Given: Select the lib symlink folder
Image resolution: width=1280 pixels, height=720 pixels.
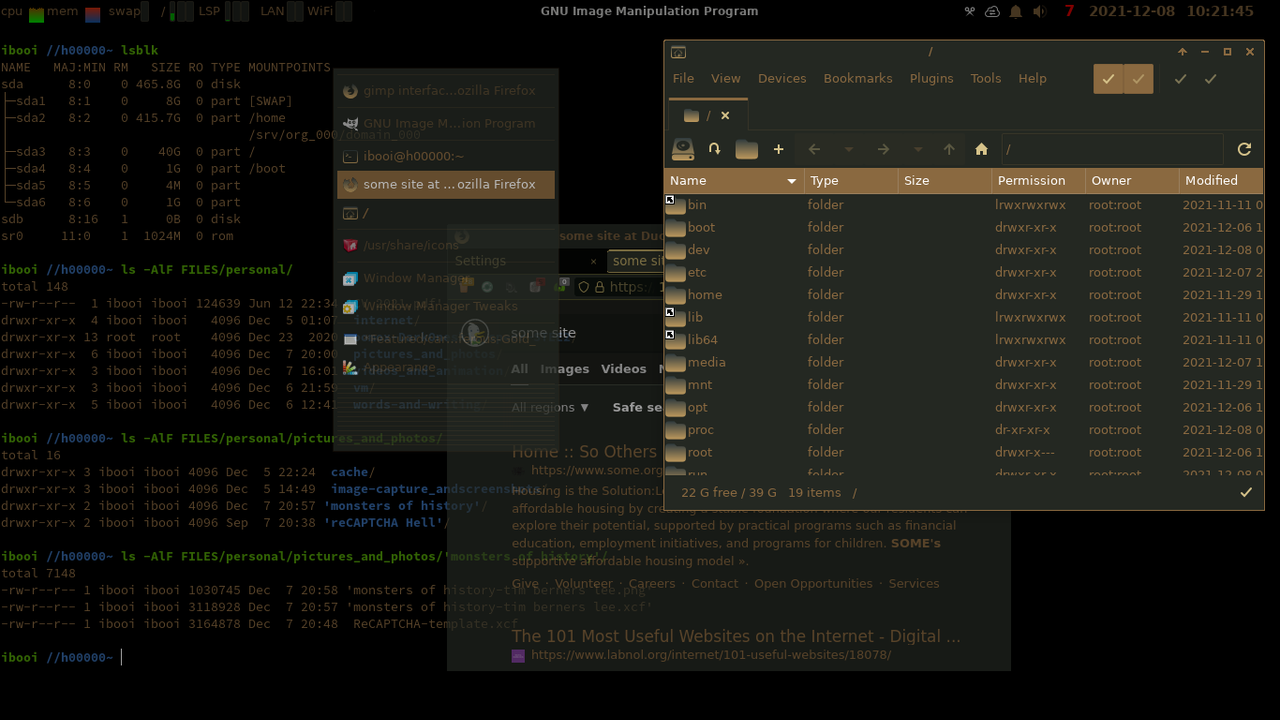Looking at the screenshot, I should click(x=964, y=317).
